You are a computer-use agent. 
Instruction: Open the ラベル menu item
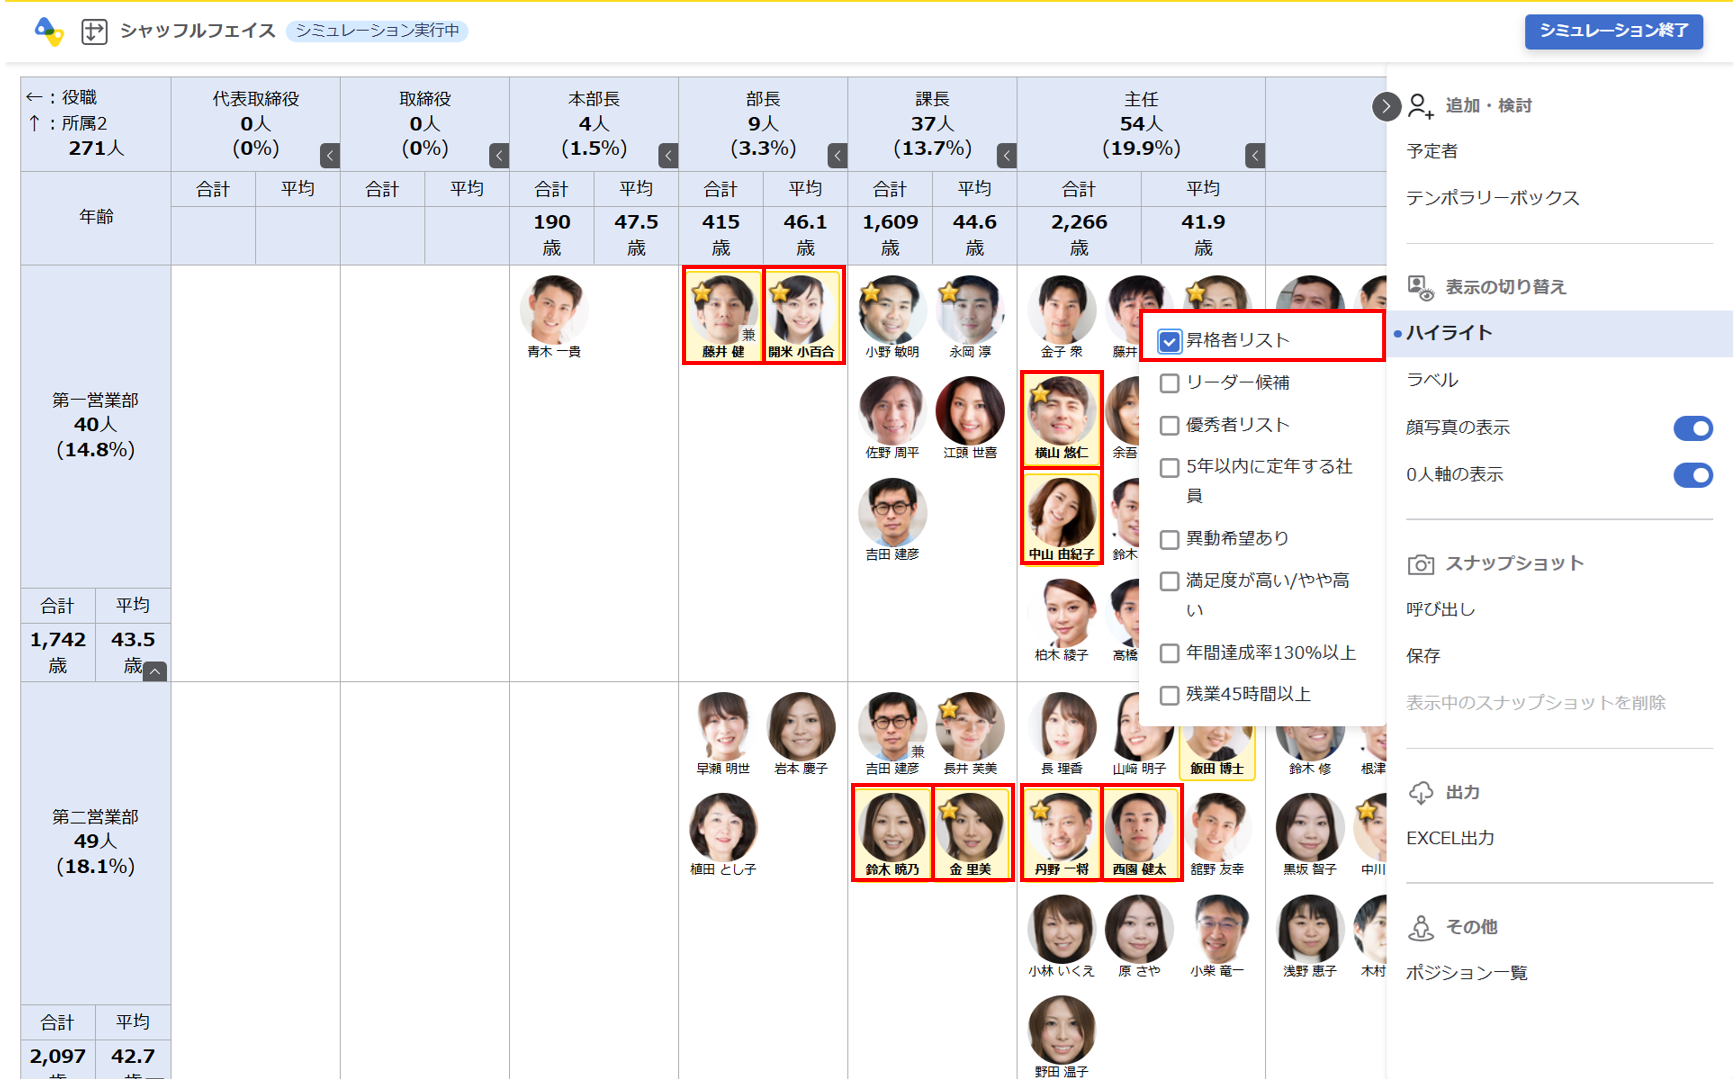pos(1432,380)
